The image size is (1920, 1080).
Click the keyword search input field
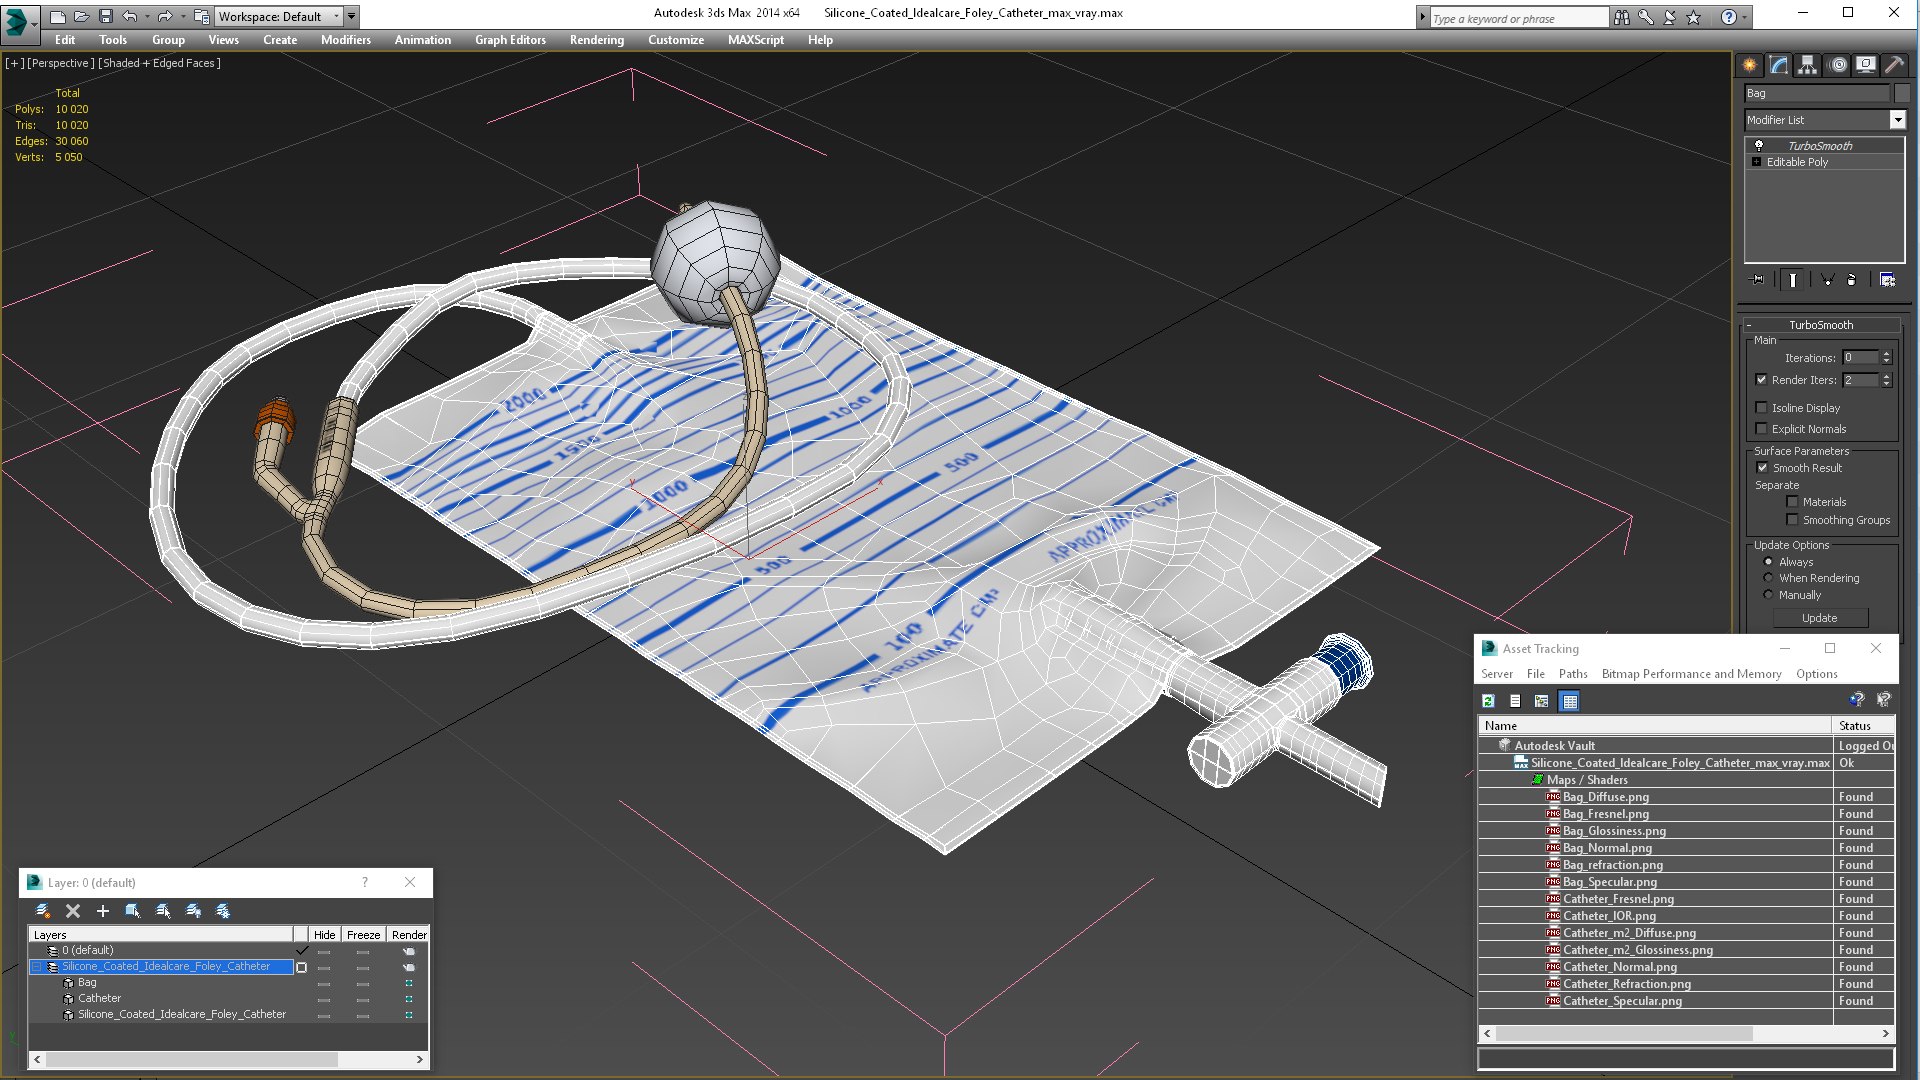1517,18
